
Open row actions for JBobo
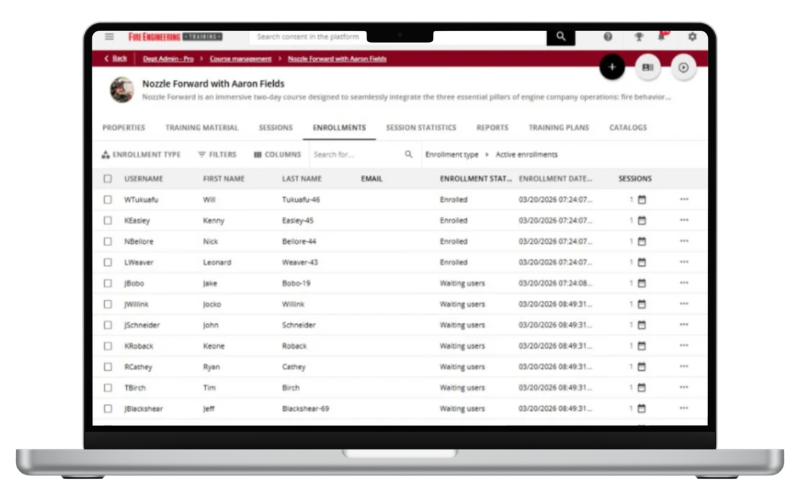pyautogui.click(x=684, y=283)
